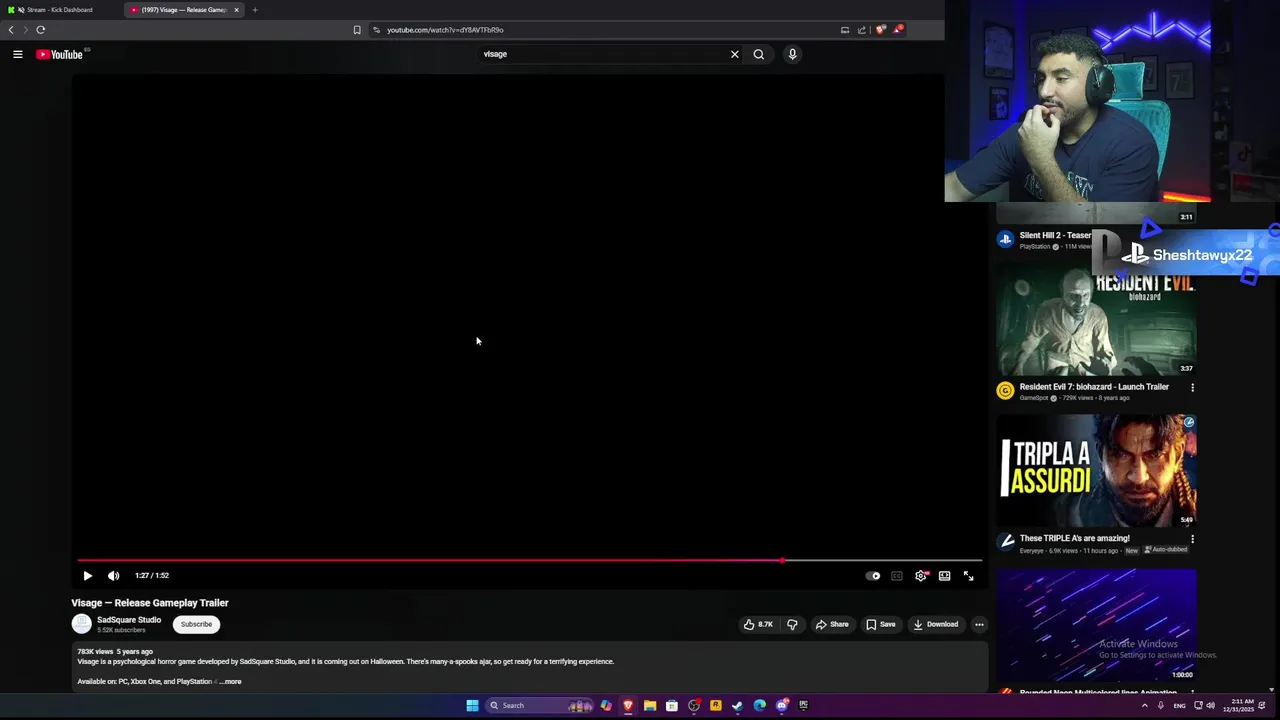Go to the YouTube home logo
This screenshot has width=1280, height=720.
pos(60,54)
